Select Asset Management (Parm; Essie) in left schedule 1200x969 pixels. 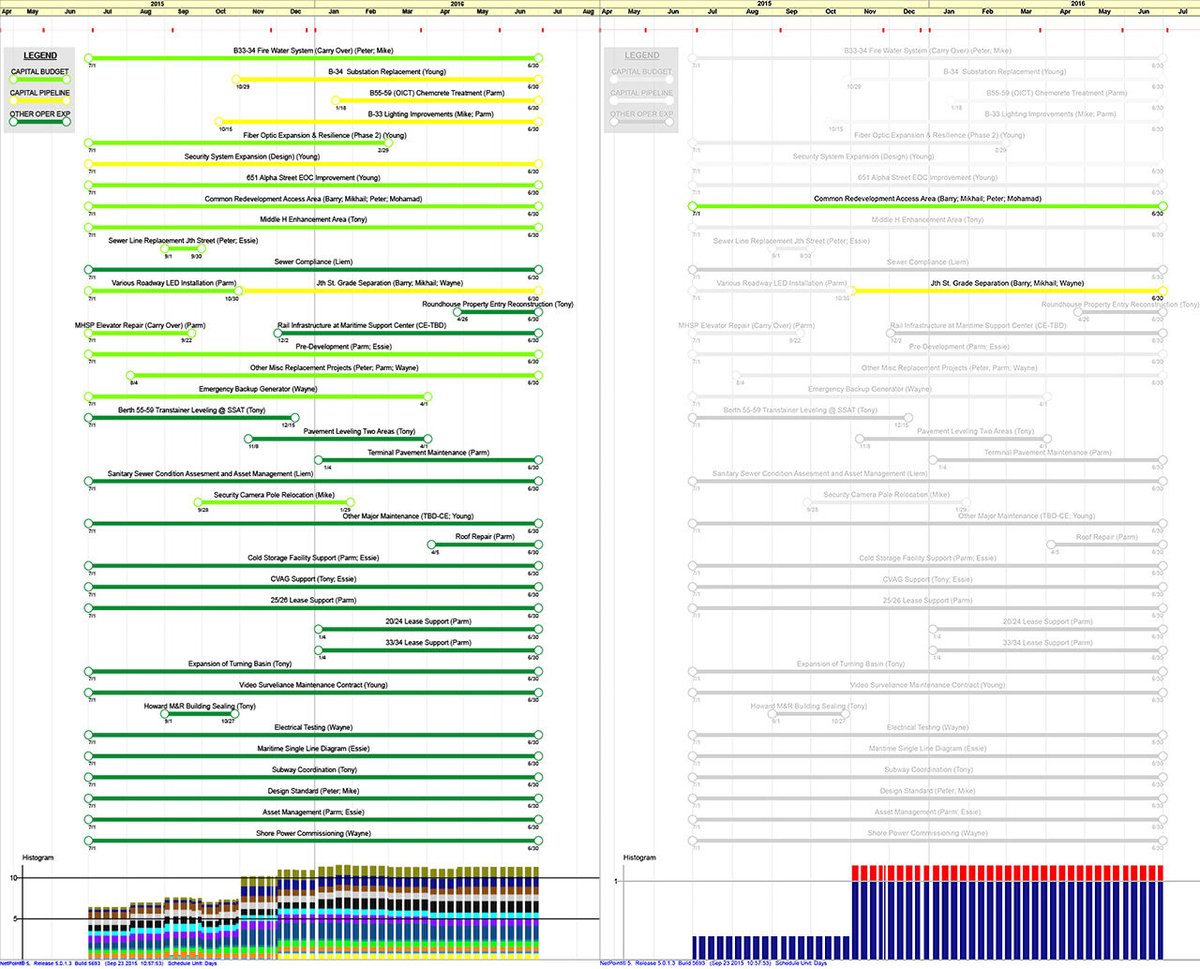313,820
